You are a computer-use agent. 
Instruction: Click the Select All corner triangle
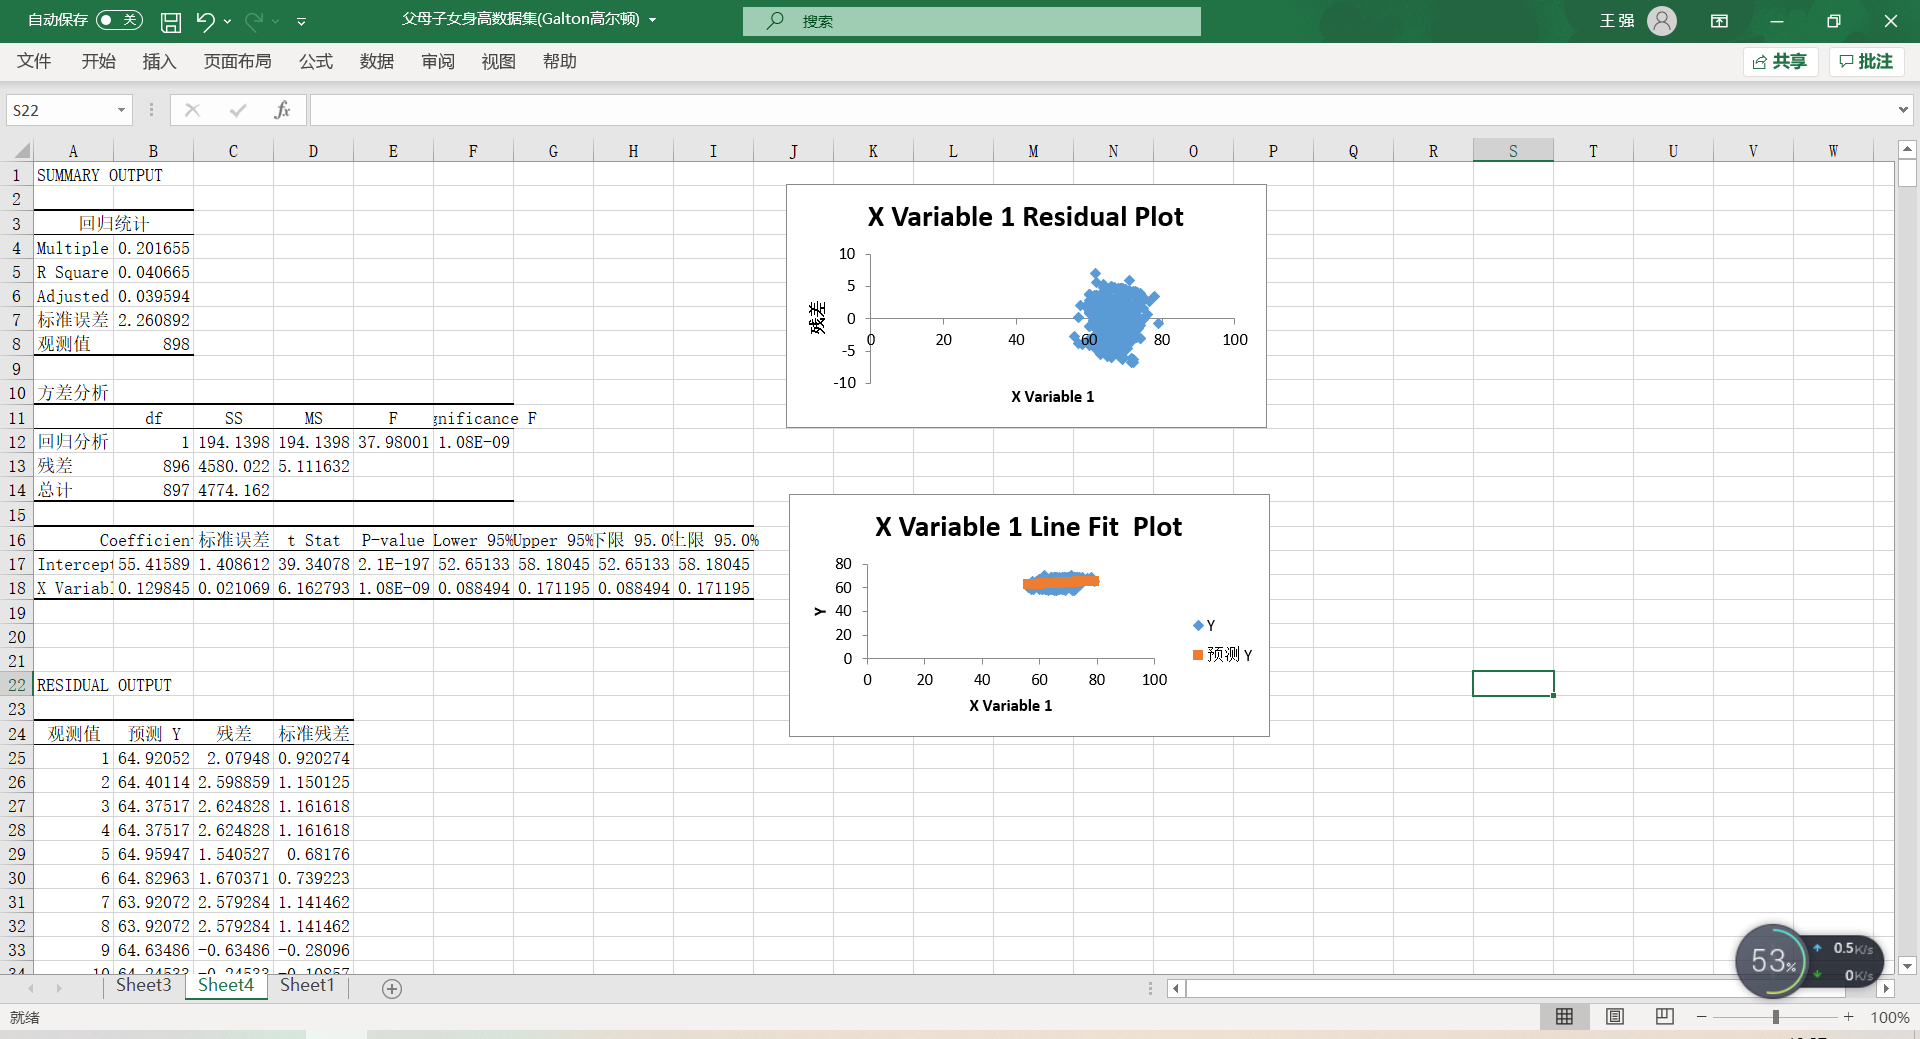point(20,151)
